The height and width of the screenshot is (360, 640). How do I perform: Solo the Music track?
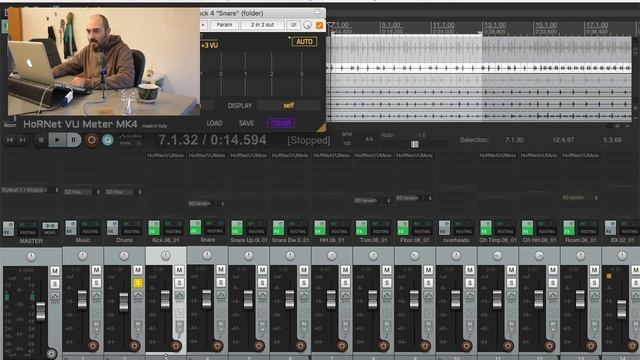96,283
